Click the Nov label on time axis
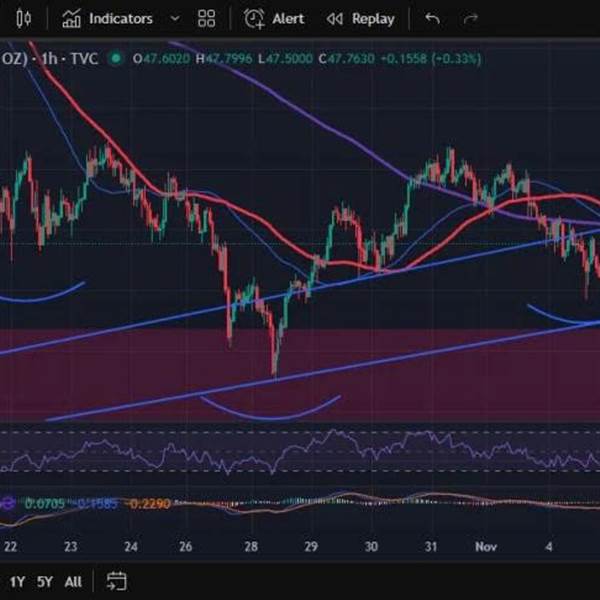The height and width of the screenshot is (600, 600). [486, 546]
